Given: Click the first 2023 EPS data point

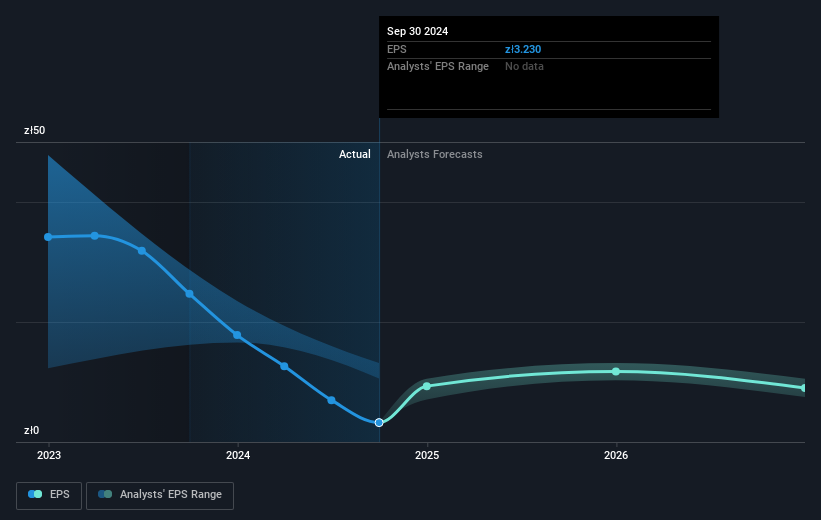Looking at the screenshot, I should coord(48,237).
